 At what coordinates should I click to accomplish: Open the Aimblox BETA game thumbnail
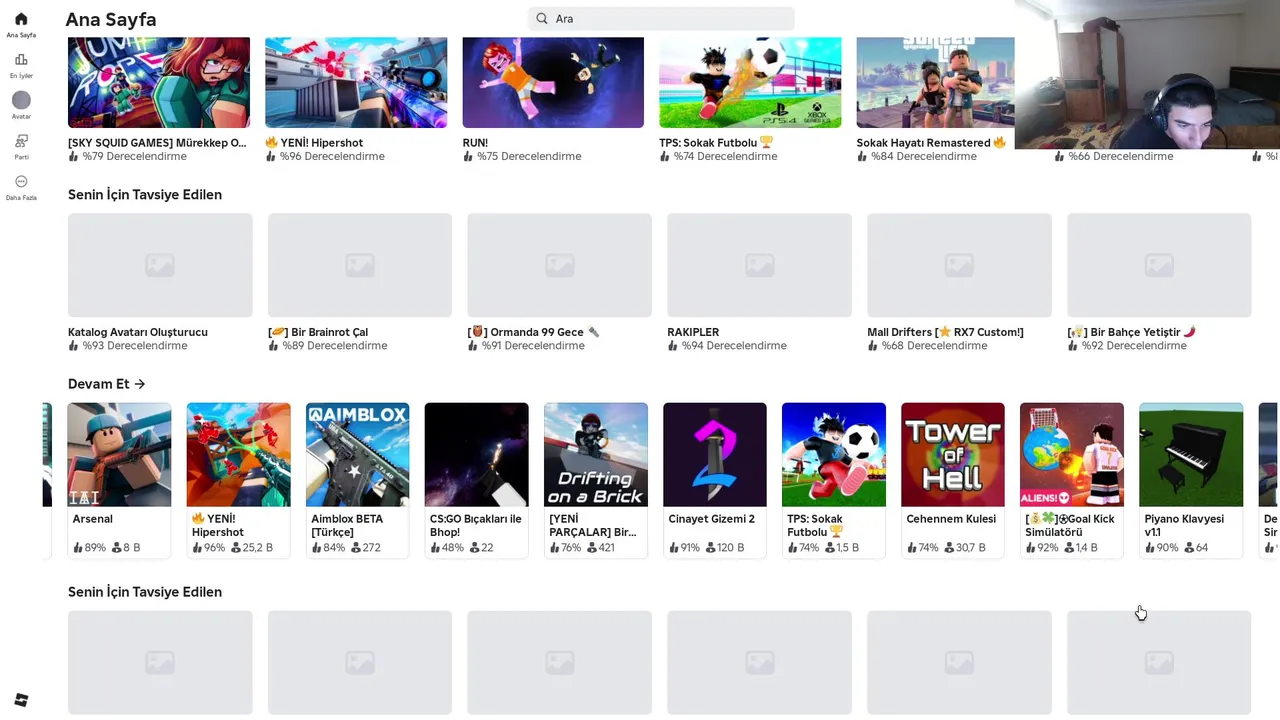(357, 455)
